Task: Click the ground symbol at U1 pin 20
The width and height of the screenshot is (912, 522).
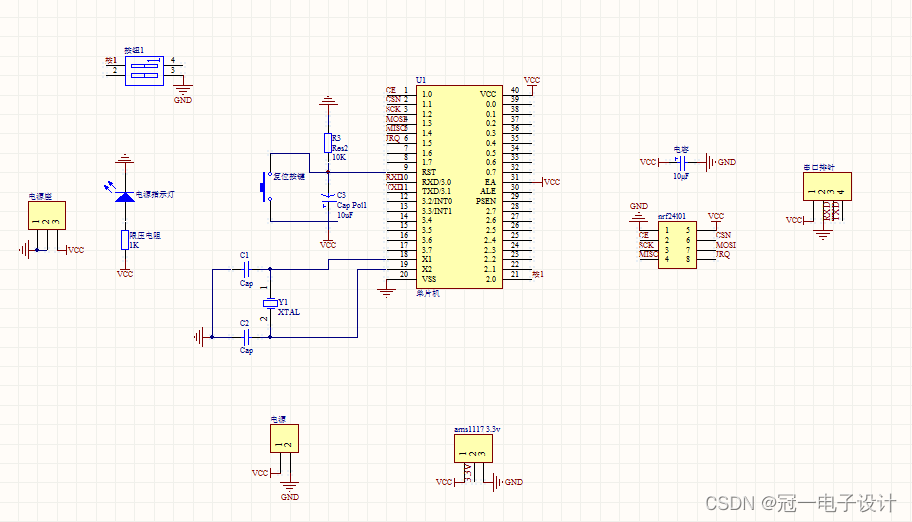Action: 386,293
